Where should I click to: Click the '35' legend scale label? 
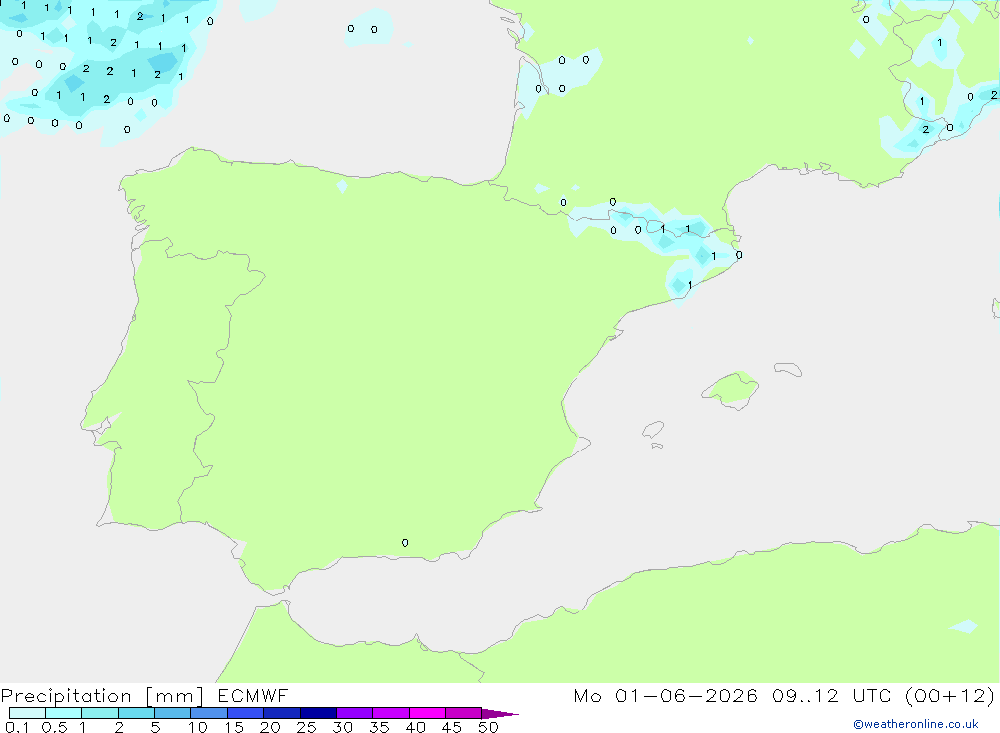379,727
